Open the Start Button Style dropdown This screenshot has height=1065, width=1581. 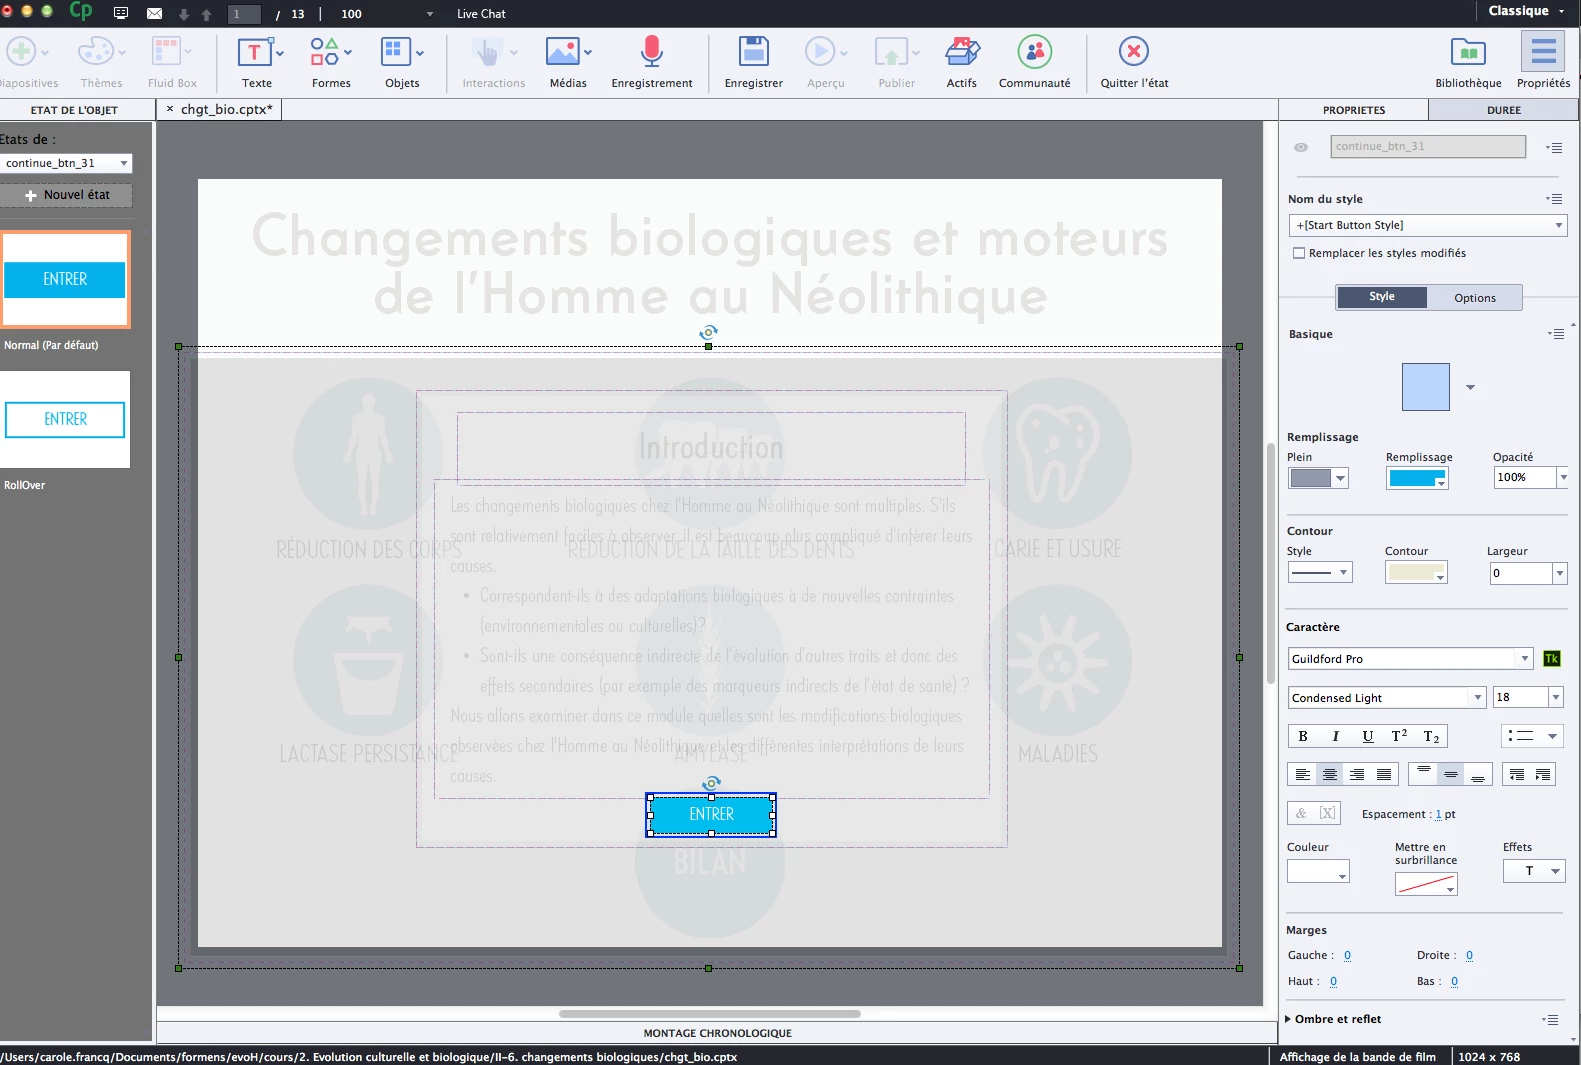pyautogui.click(x=1427, y=225)
